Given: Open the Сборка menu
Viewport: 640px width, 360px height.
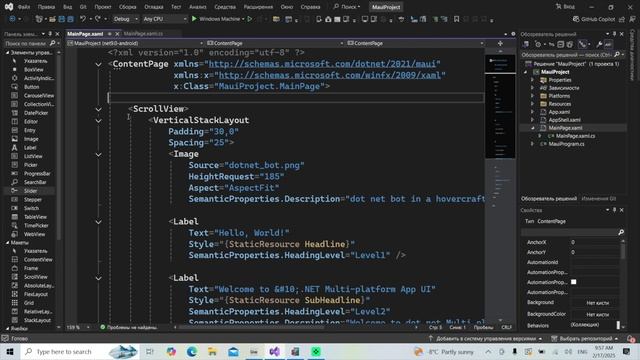Looking at the screenshot, I should pyautogui.click(x=127, y=7).
